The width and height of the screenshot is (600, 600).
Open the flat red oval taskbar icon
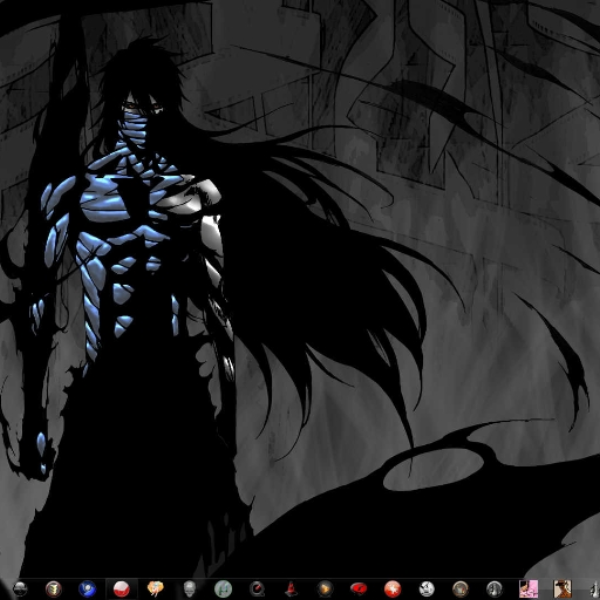pos(359,589)
